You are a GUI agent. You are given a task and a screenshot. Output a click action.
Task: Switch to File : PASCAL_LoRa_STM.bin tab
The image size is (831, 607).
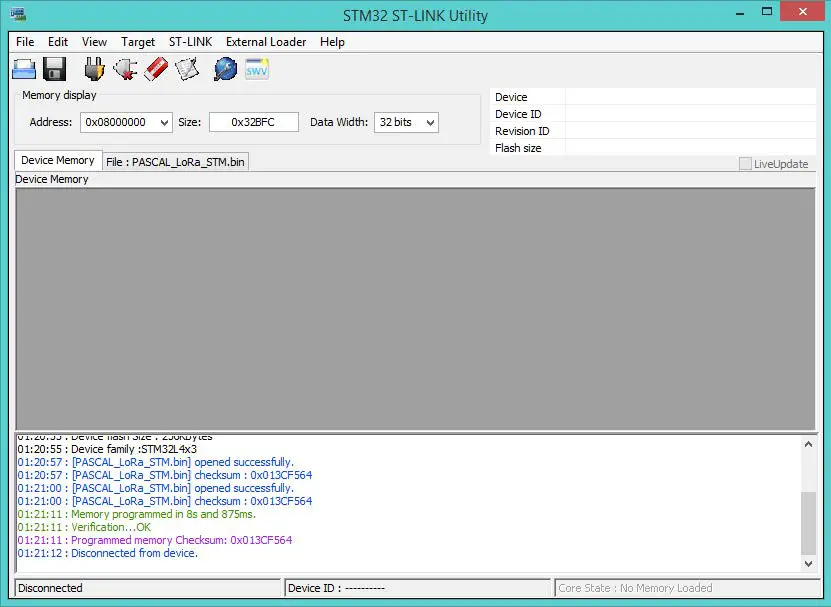click(175, 162)
